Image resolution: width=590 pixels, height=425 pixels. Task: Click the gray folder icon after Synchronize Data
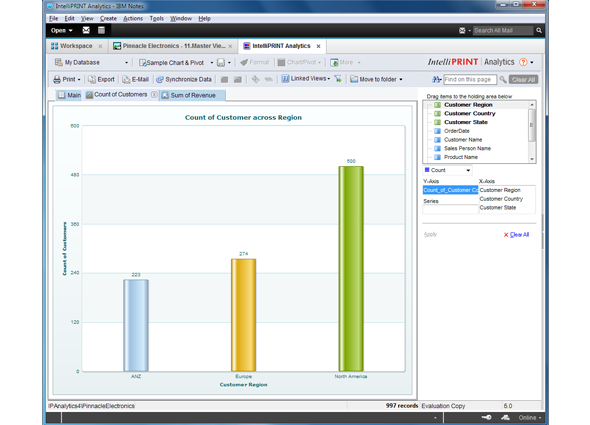(224, 79)
